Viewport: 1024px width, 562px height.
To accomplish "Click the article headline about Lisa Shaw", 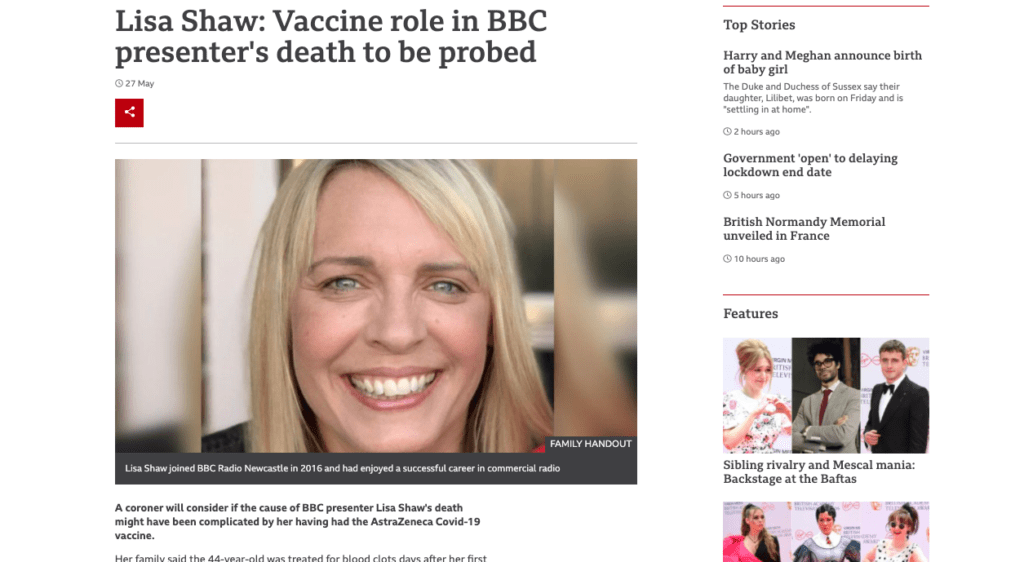I will (x=331, y=37).
